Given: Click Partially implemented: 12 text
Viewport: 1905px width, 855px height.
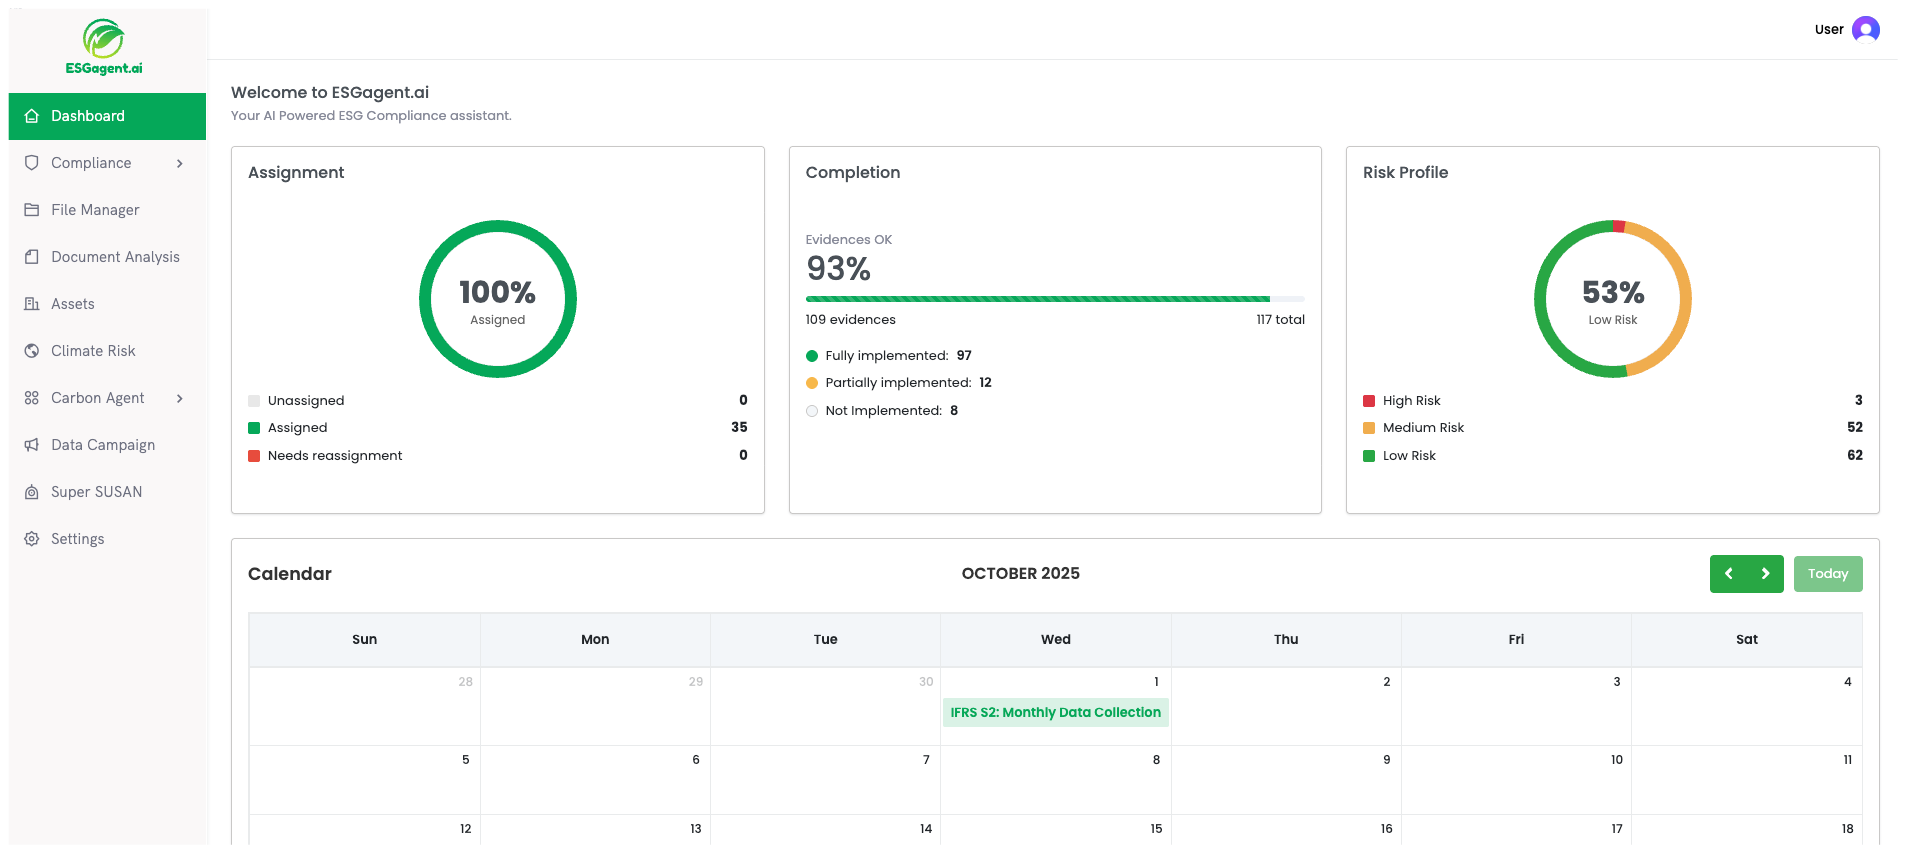Looking at the screenshot, I should (x=909, y=383).
